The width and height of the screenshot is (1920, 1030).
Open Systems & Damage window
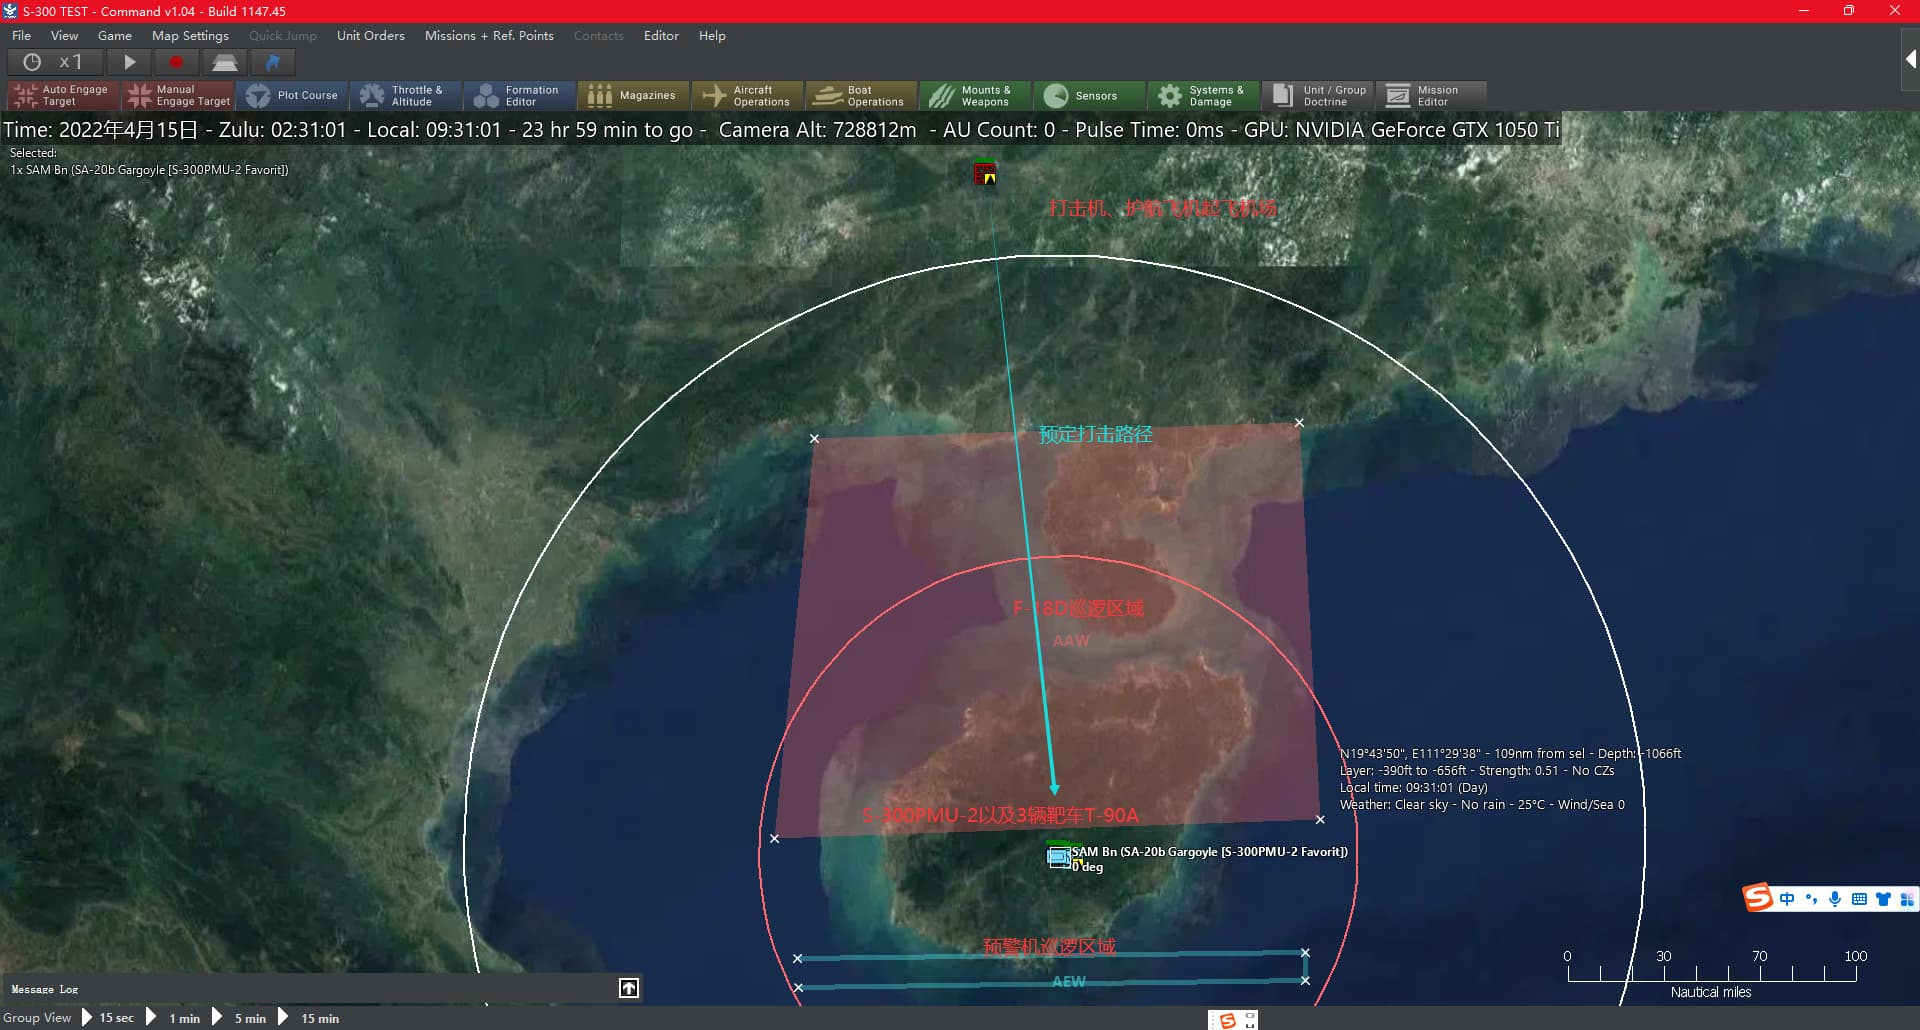click(1204, 96)
